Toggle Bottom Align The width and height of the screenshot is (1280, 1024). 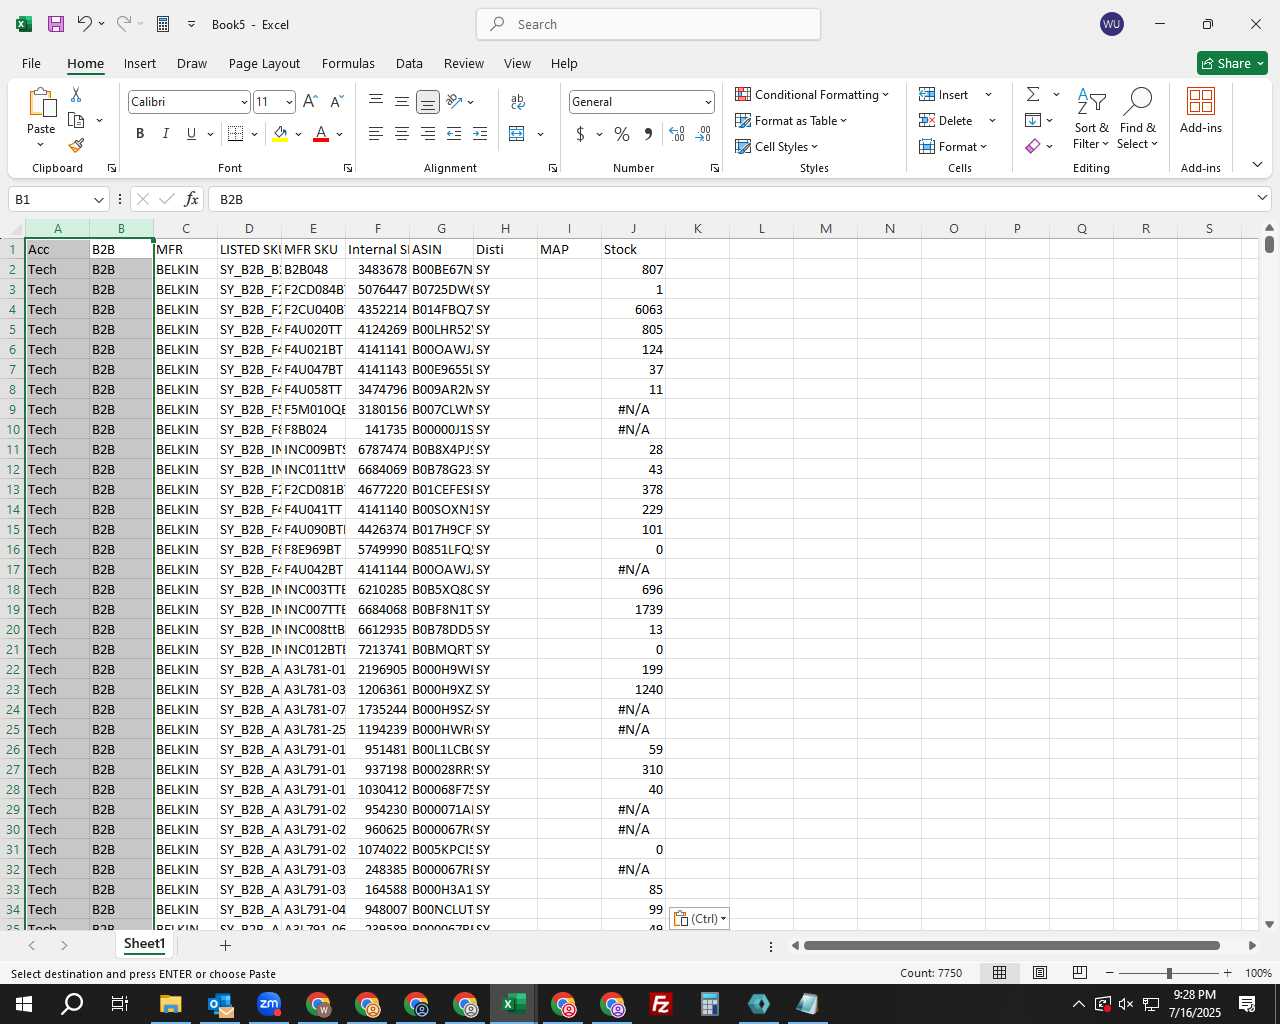tap(428, 101)
